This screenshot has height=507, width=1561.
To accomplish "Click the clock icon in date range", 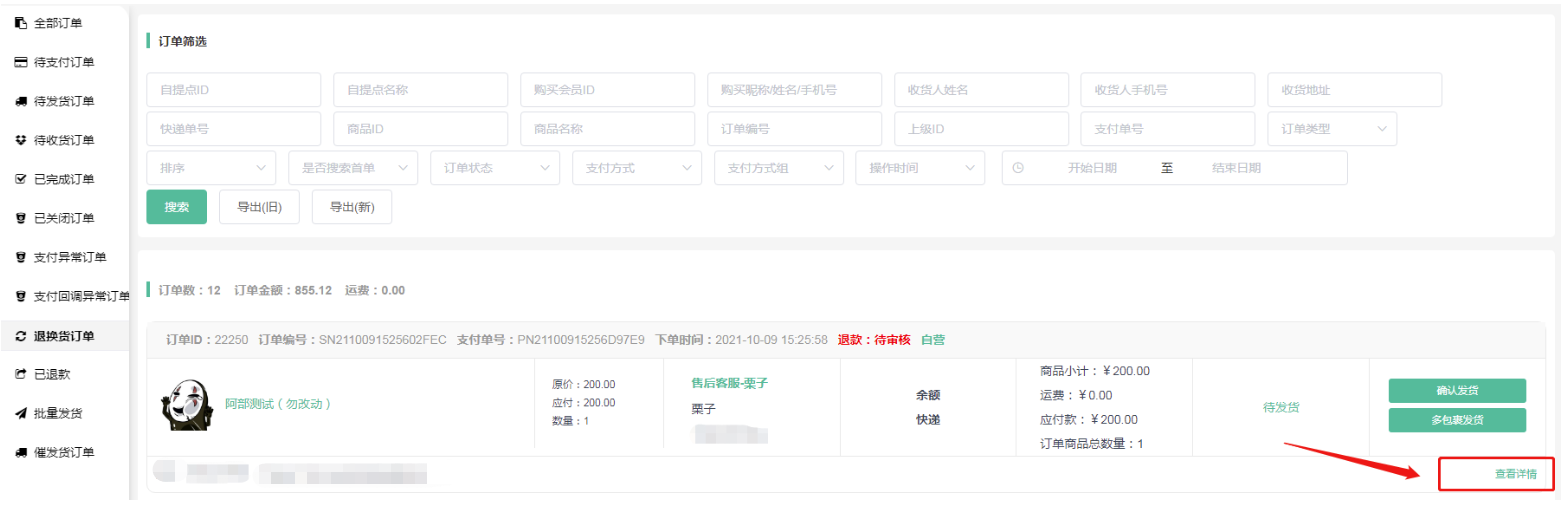I will pos(1018,168).
